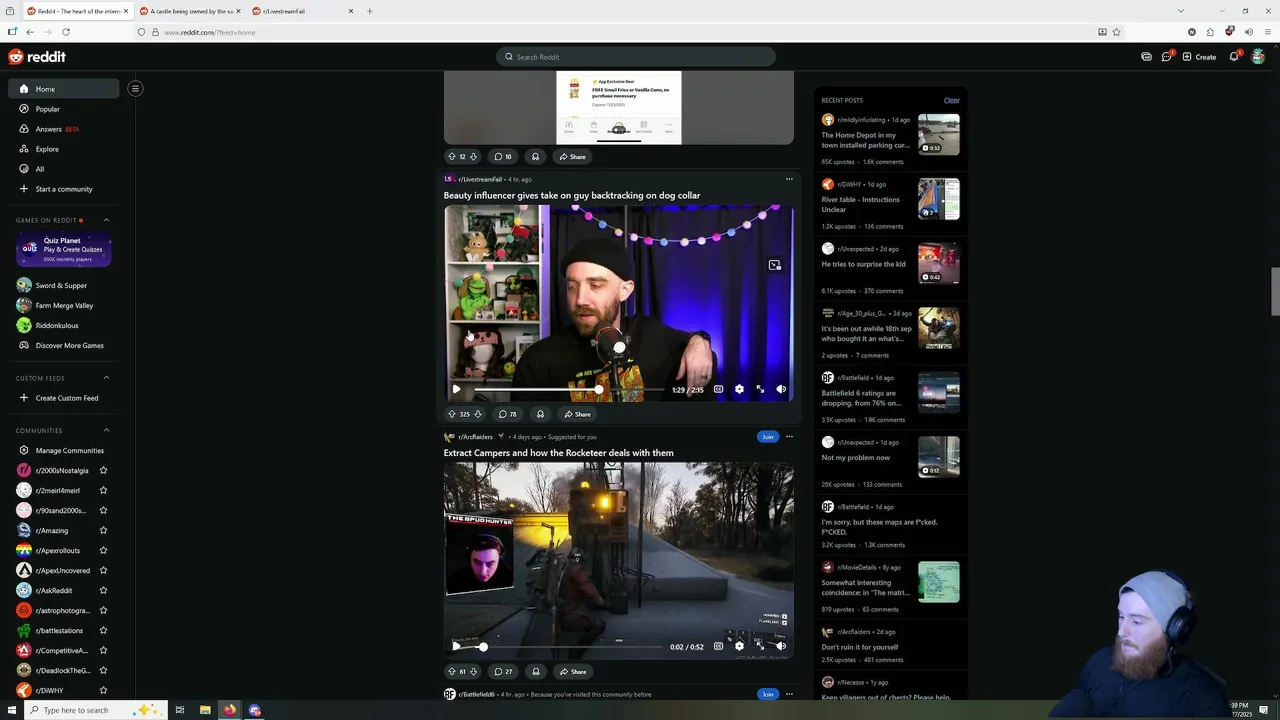Join r/ArcRaiders from the post header

pos(767,437)
